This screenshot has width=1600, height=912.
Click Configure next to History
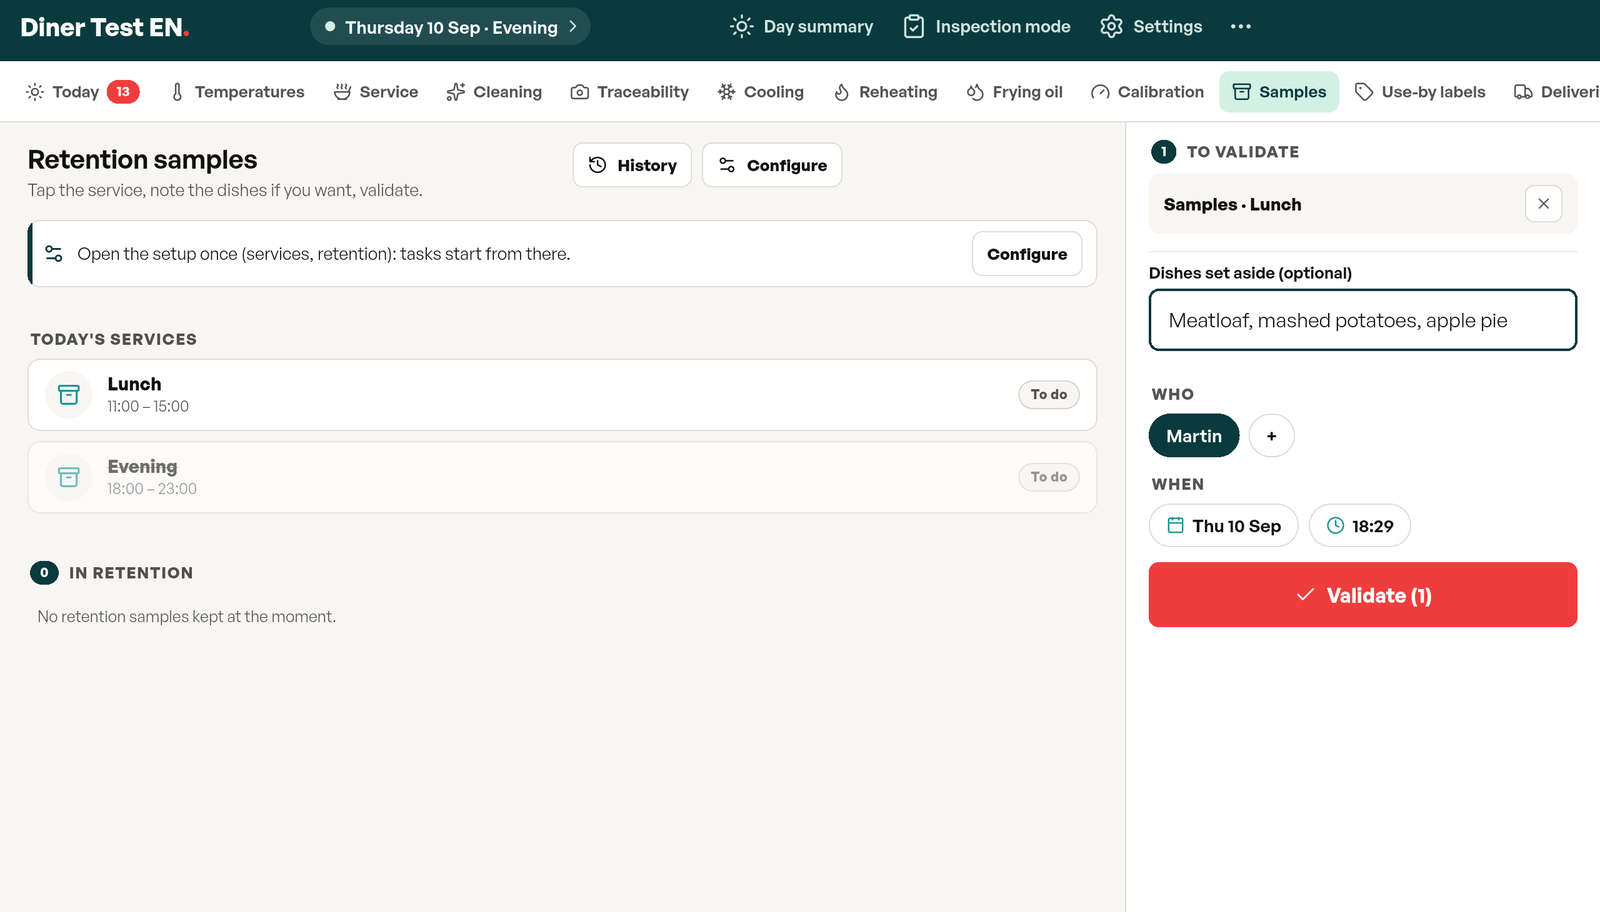tap(772, 165)
